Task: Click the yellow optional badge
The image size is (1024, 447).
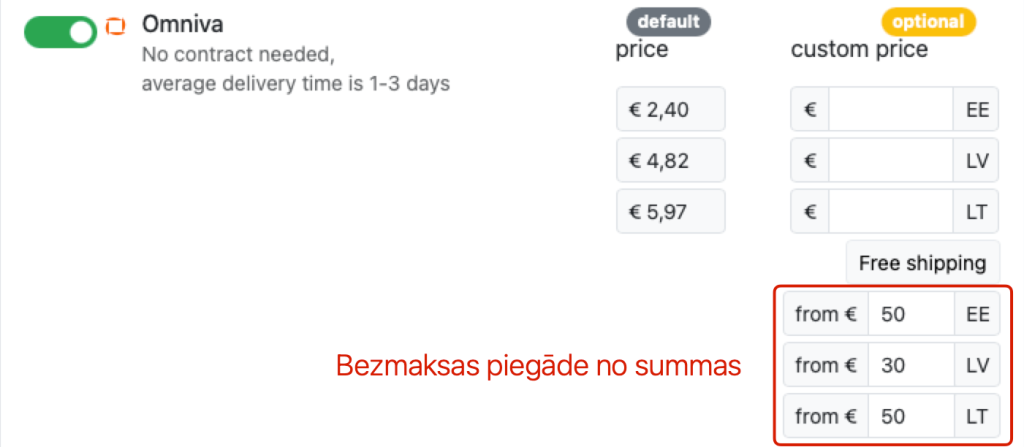Action: (929, 22)
